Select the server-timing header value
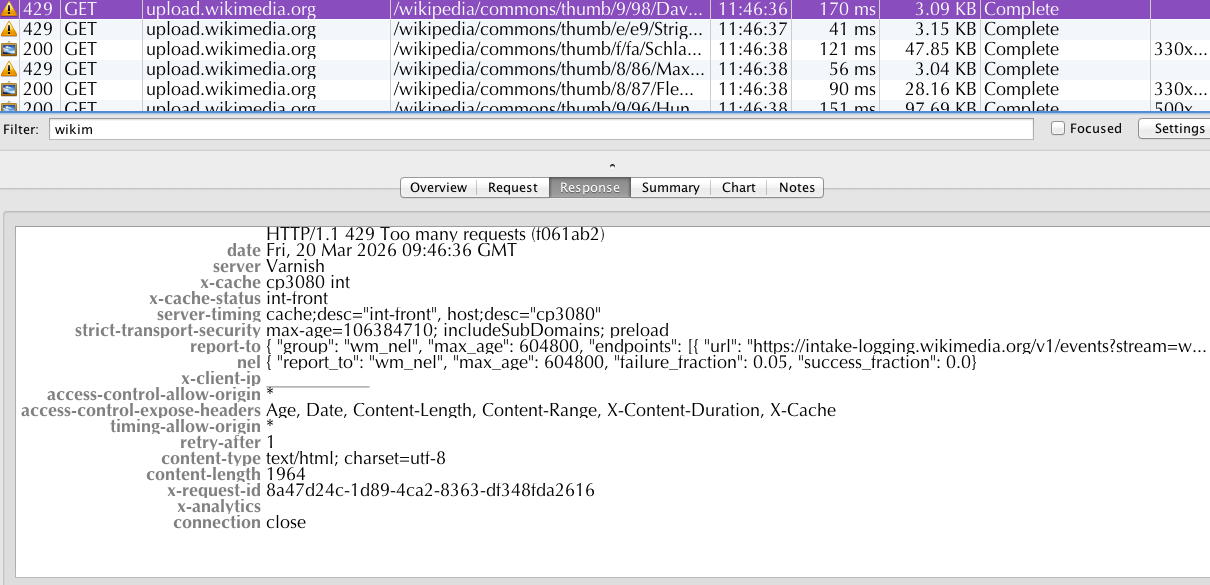The height and width of the screenshot is (585, 1210). (x=433, y=314)
